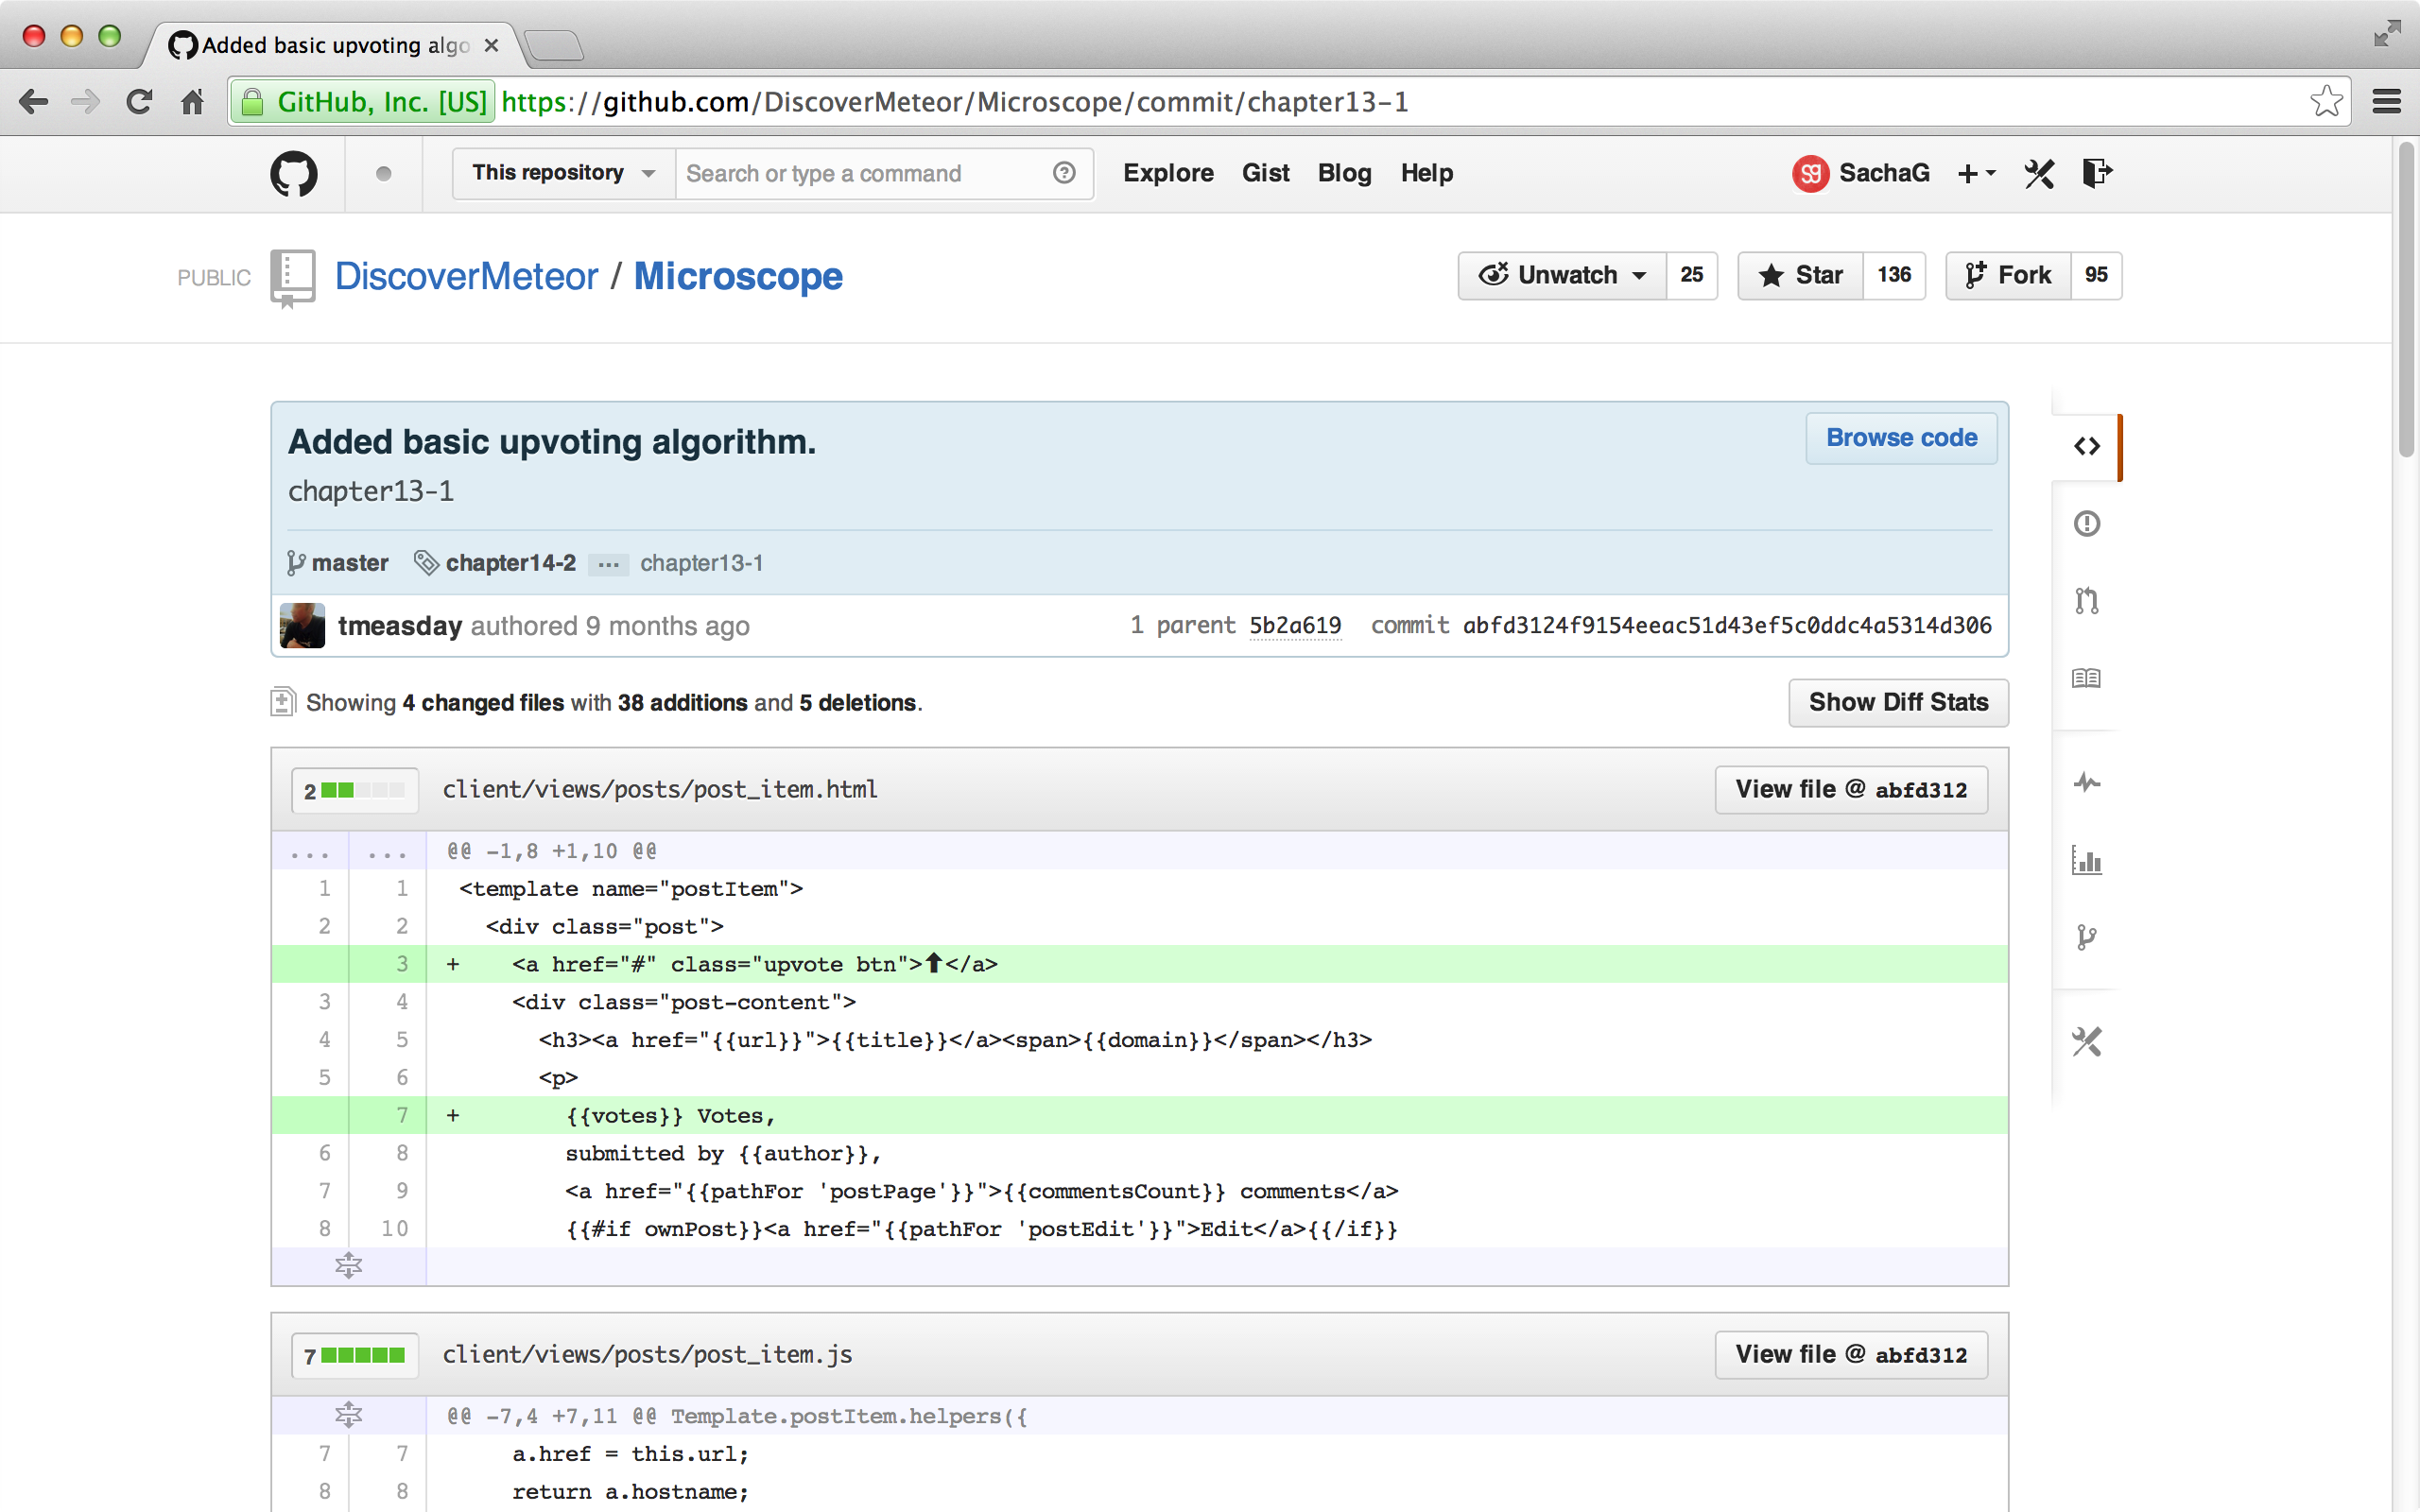Click the bookmarks/readme icon in right sidebar
The height and width of the screenshot is (1512, 2420).
(x=2085, y=678)
